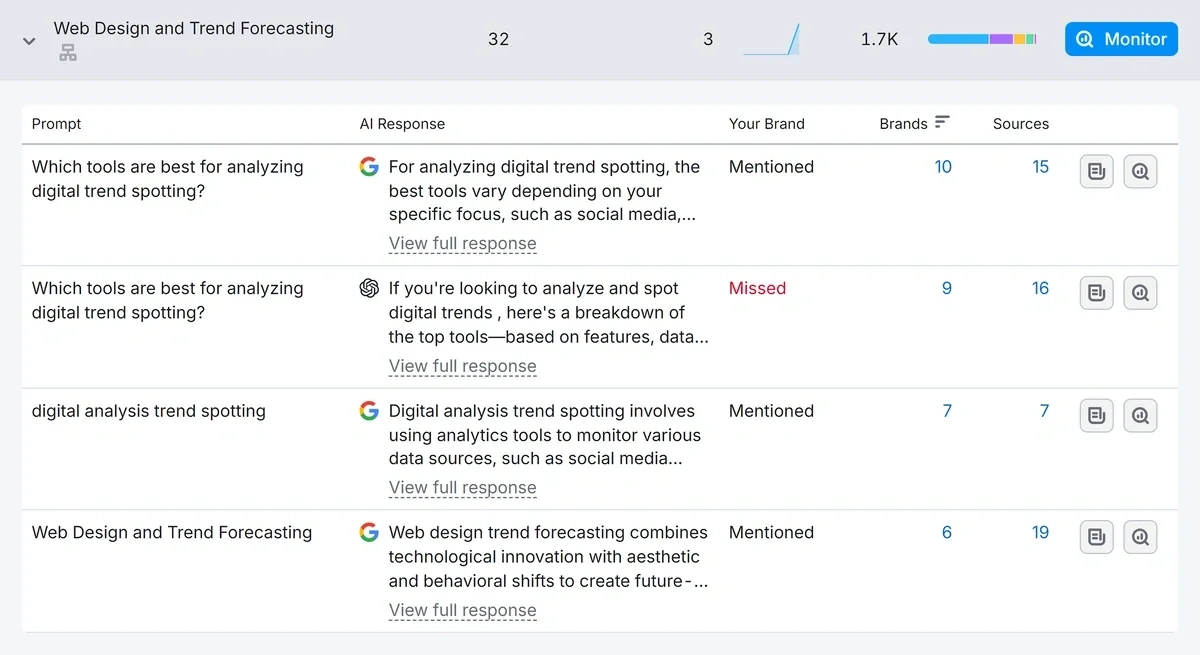Click the copy icon on the last table row
This screenshot has height=655, width=1200.
(1096, 537)
